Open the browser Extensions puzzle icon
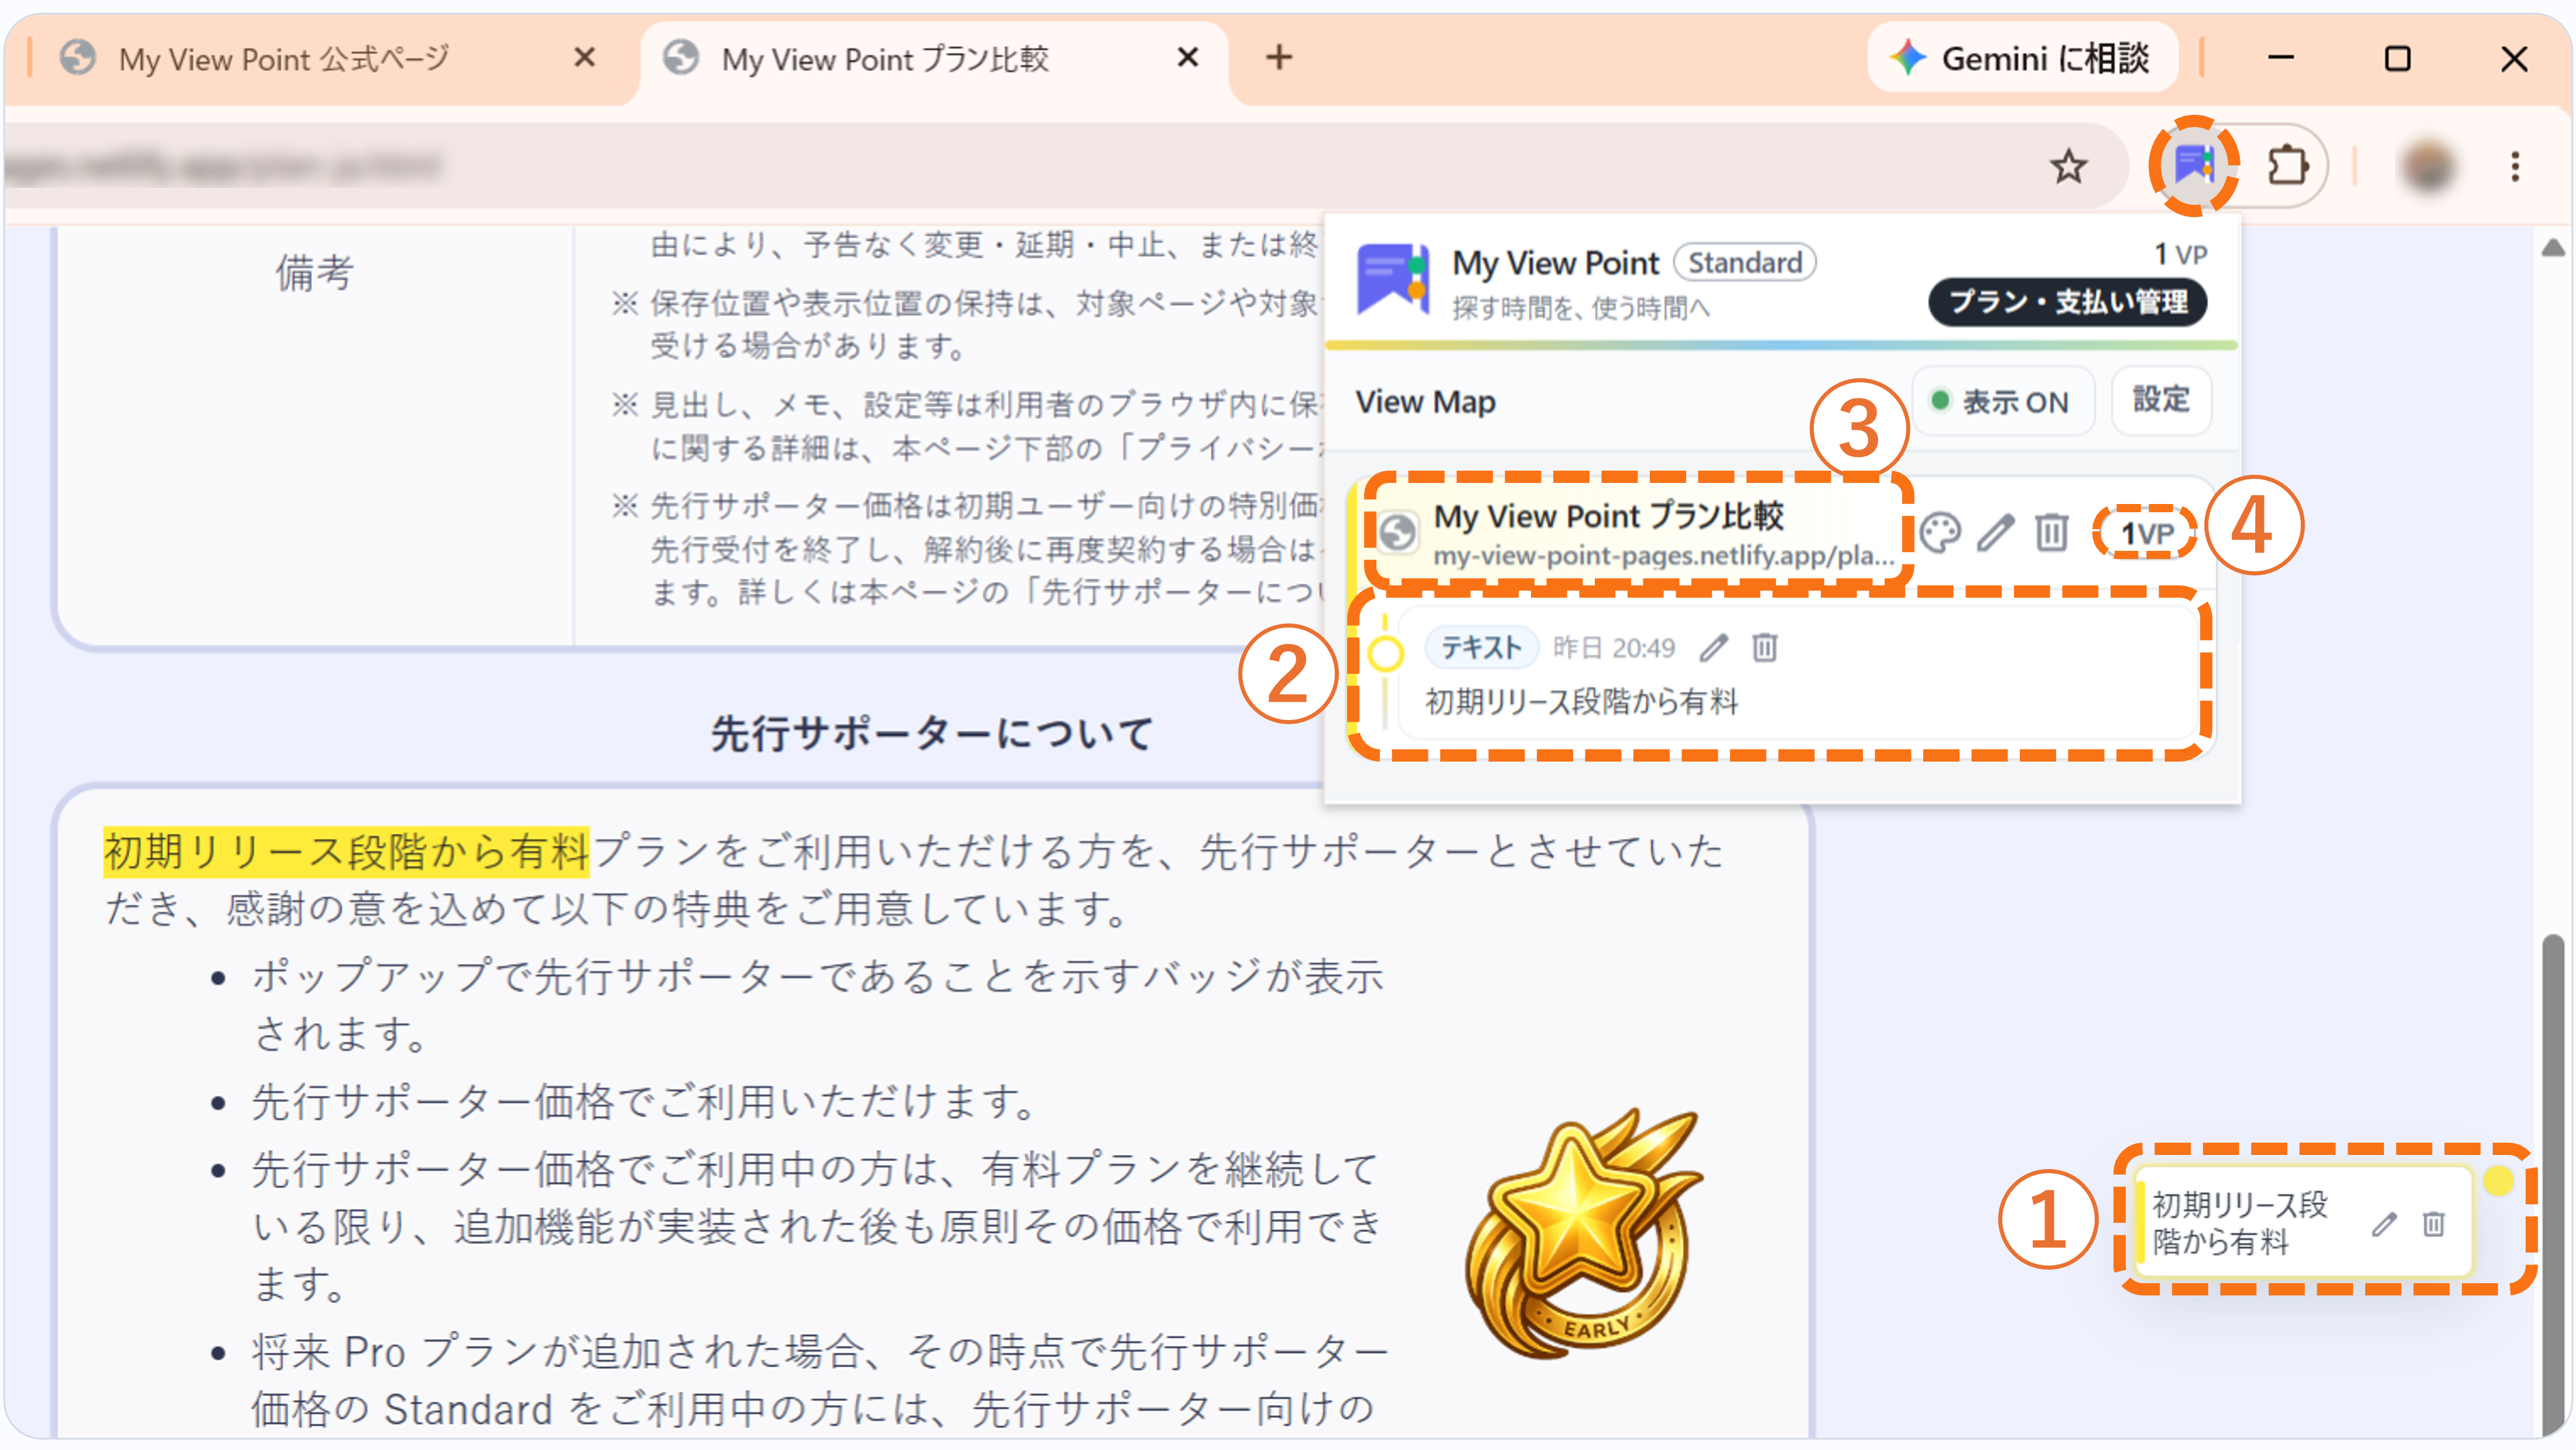The image size is (2576, 1450). pos(2288,166)
